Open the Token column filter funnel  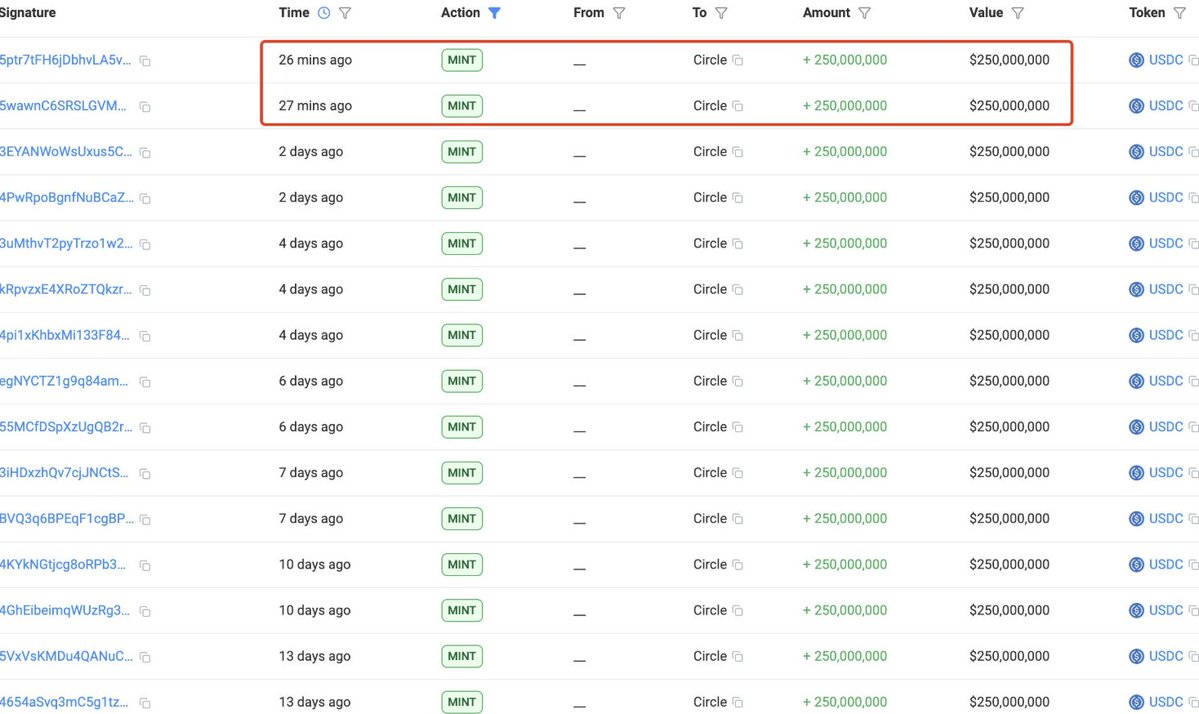tap(1181, 12)
